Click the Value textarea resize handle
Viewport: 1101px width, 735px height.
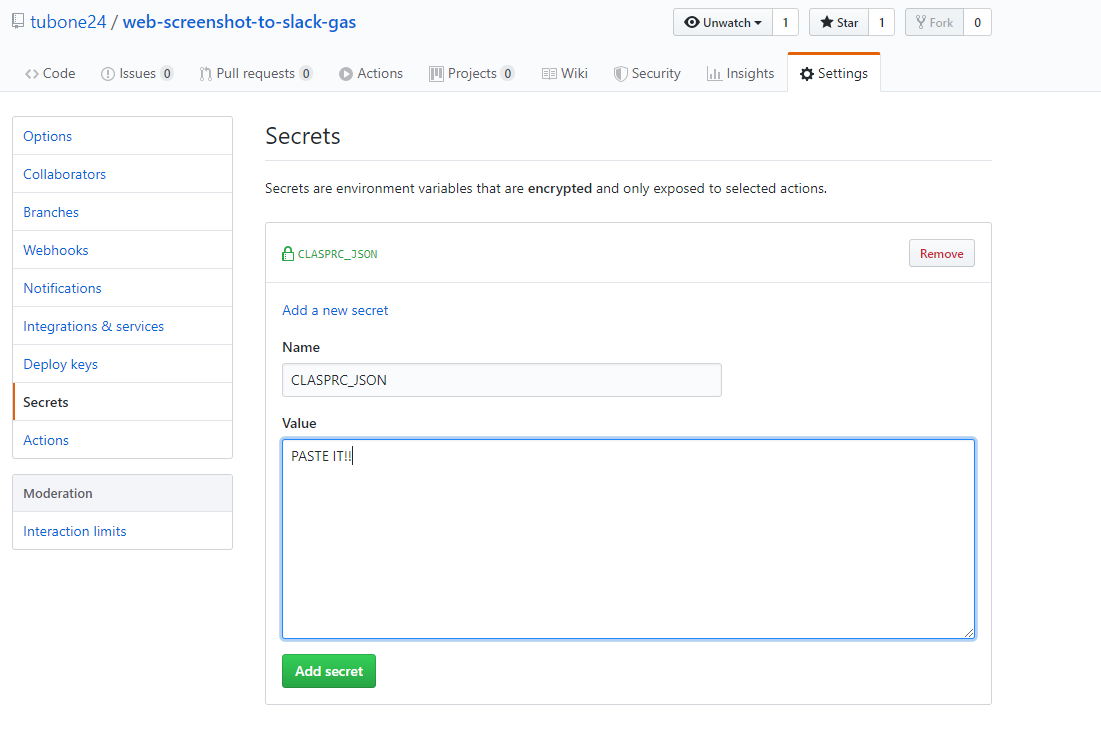click(x=969, y=633)
